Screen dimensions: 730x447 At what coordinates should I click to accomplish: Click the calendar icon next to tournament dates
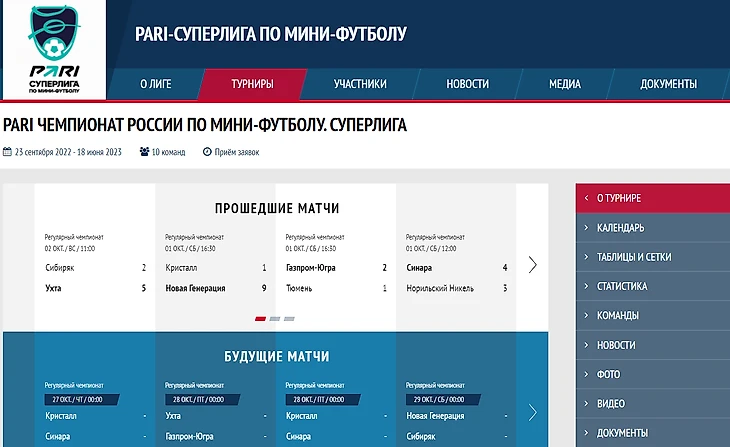[x=7, y=152]
